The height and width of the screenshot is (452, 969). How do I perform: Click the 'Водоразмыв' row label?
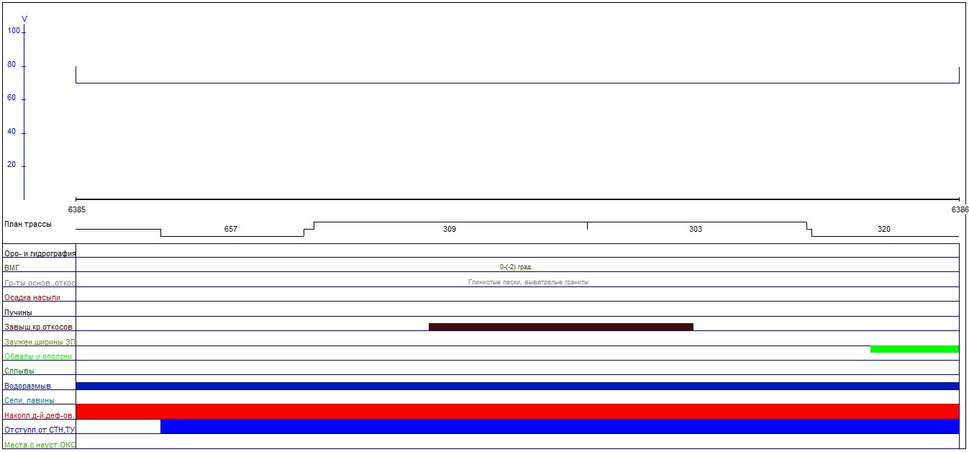pos(27,386)
